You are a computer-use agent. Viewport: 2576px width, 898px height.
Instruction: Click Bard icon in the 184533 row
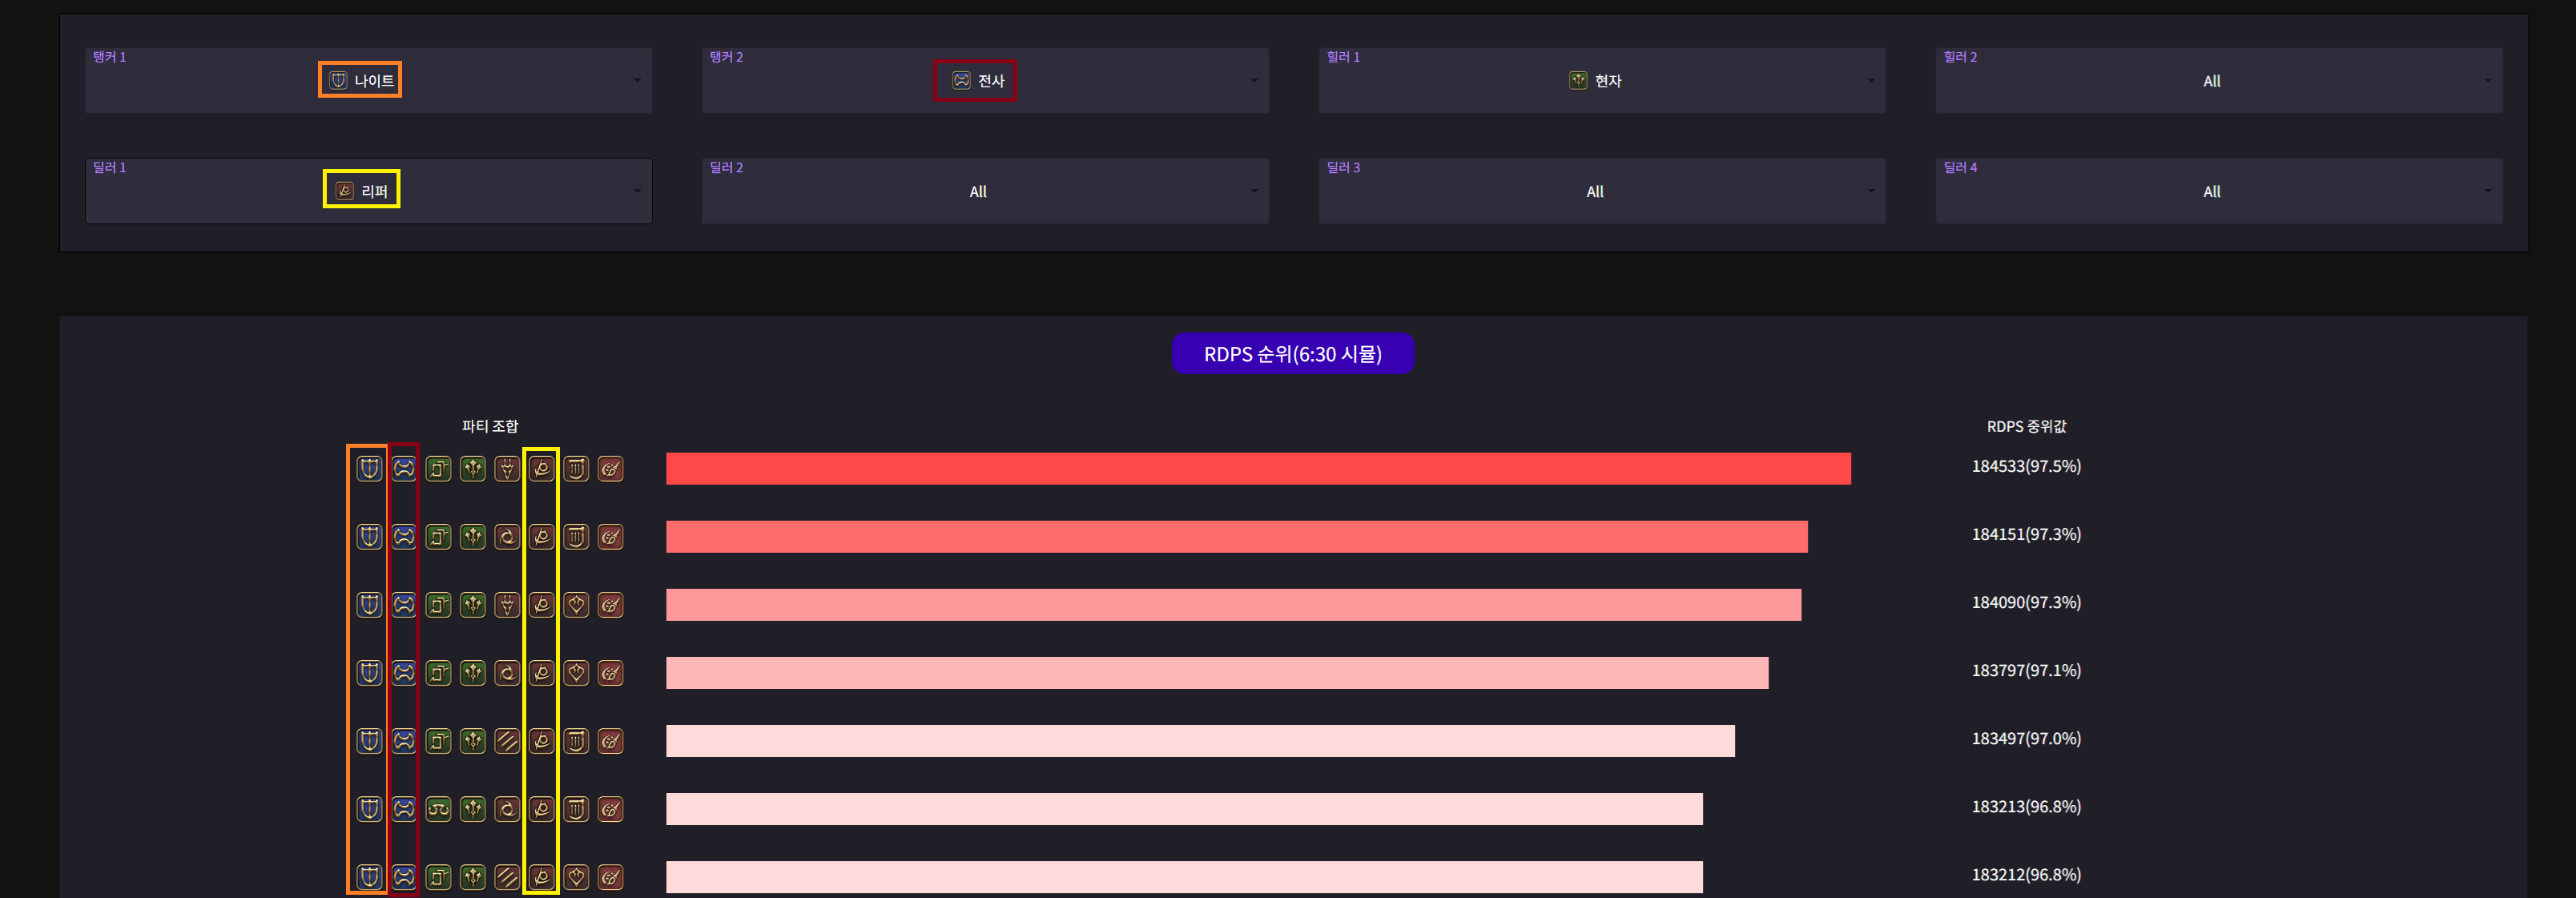pos(576,468)
